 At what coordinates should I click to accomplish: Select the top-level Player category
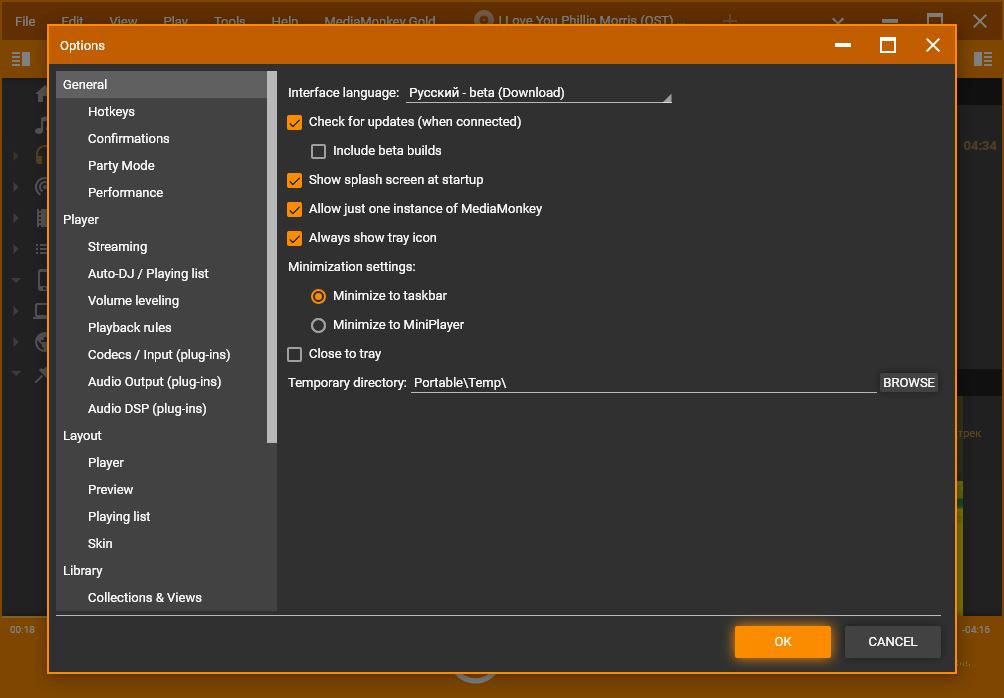(x=161, y=220)
